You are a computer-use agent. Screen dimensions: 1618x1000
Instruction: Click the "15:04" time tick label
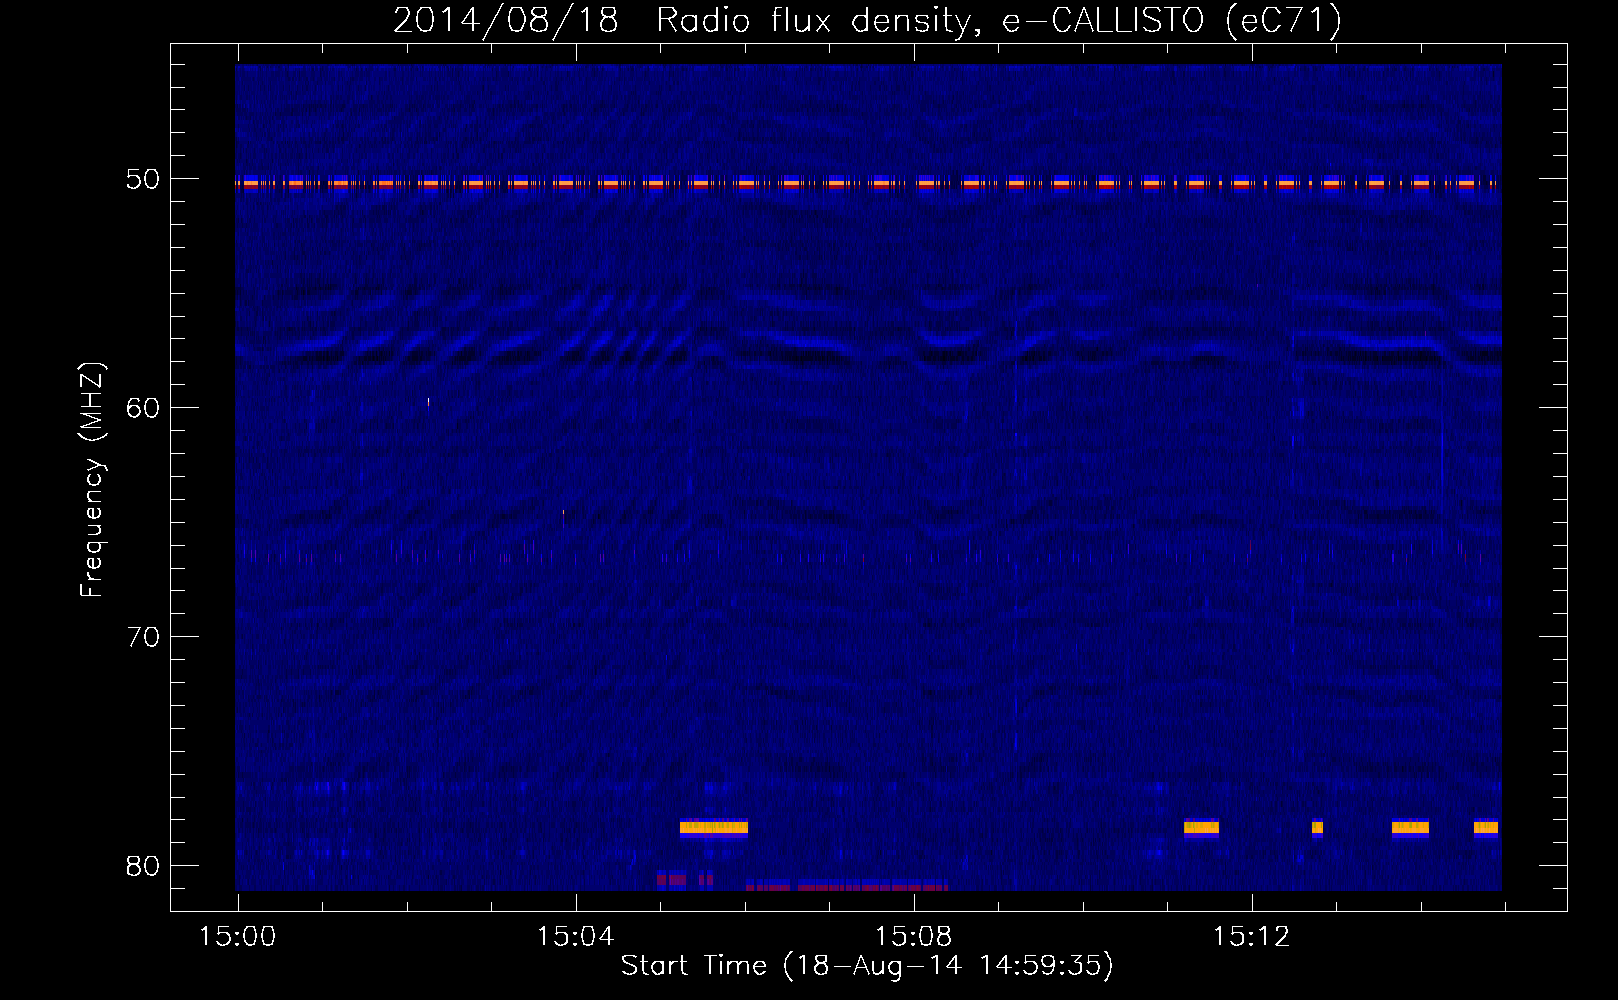pos(575,937)
